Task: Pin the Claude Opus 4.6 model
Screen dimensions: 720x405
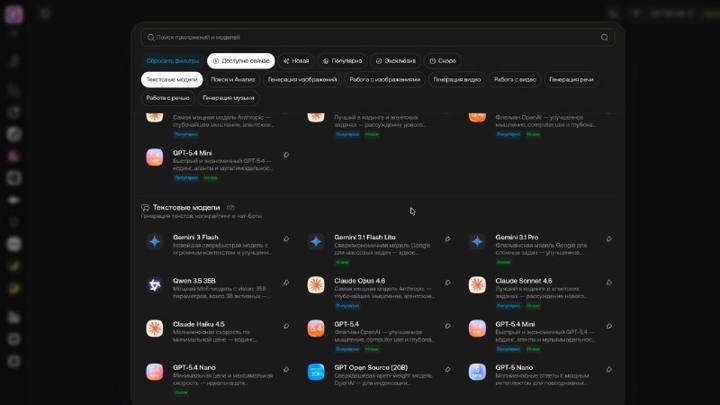Action: (x=448, y=282)
